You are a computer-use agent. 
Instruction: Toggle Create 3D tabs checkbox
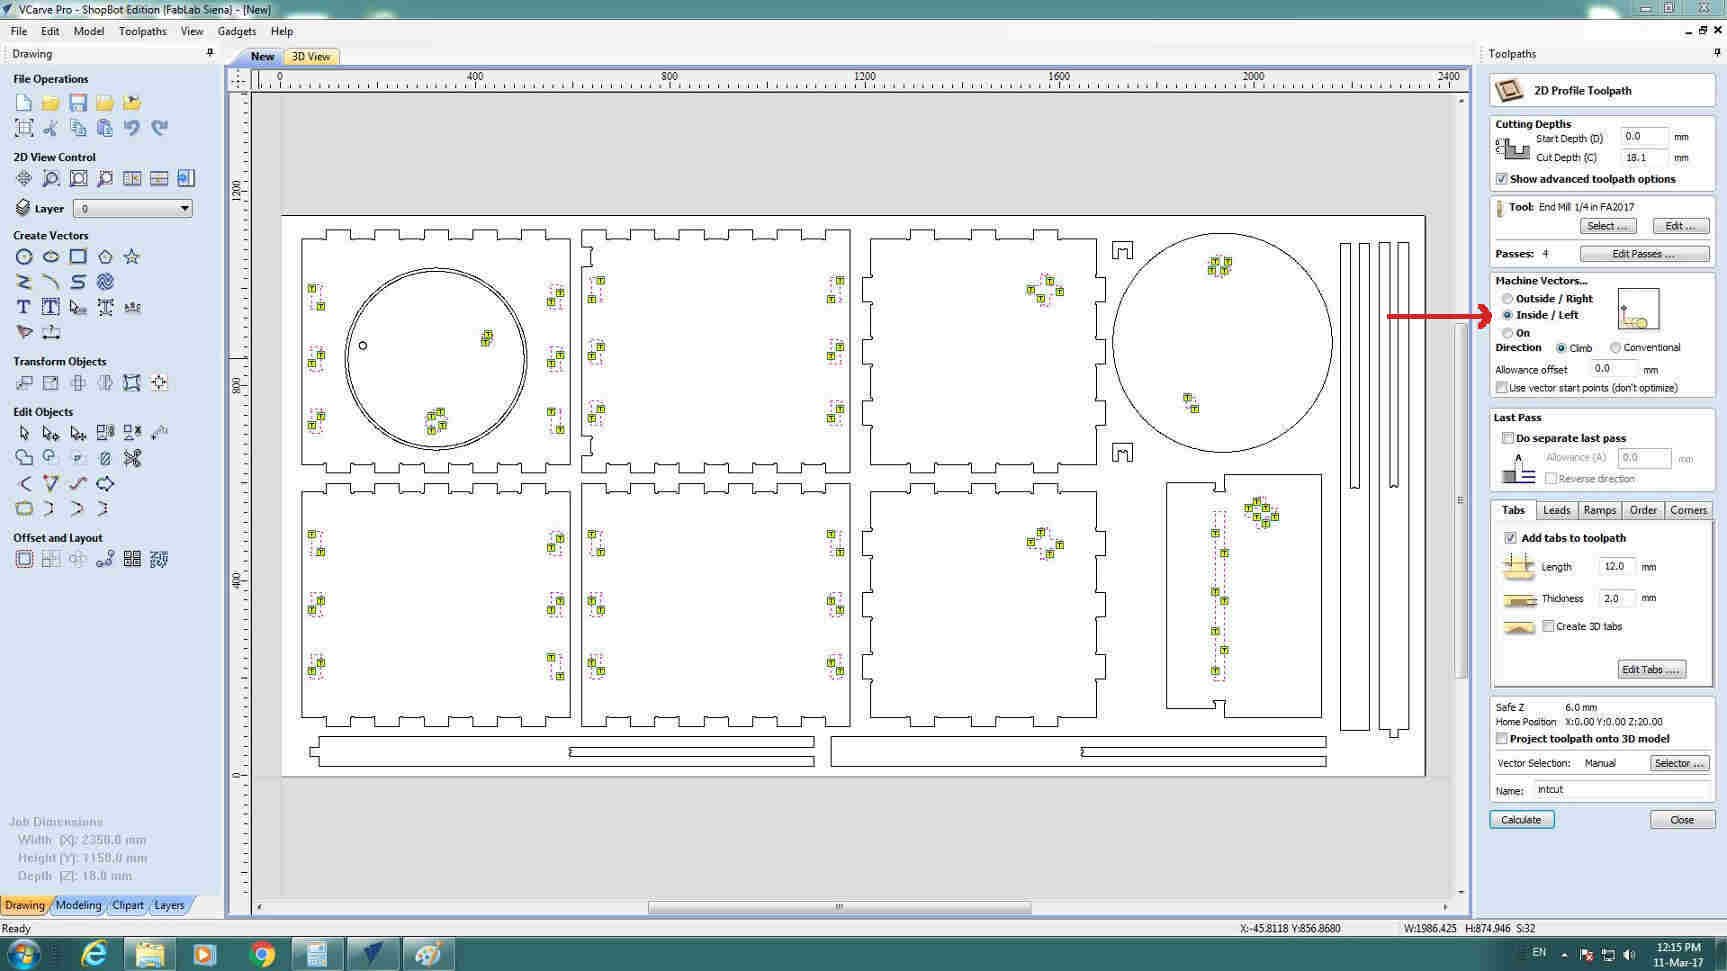1548,627
